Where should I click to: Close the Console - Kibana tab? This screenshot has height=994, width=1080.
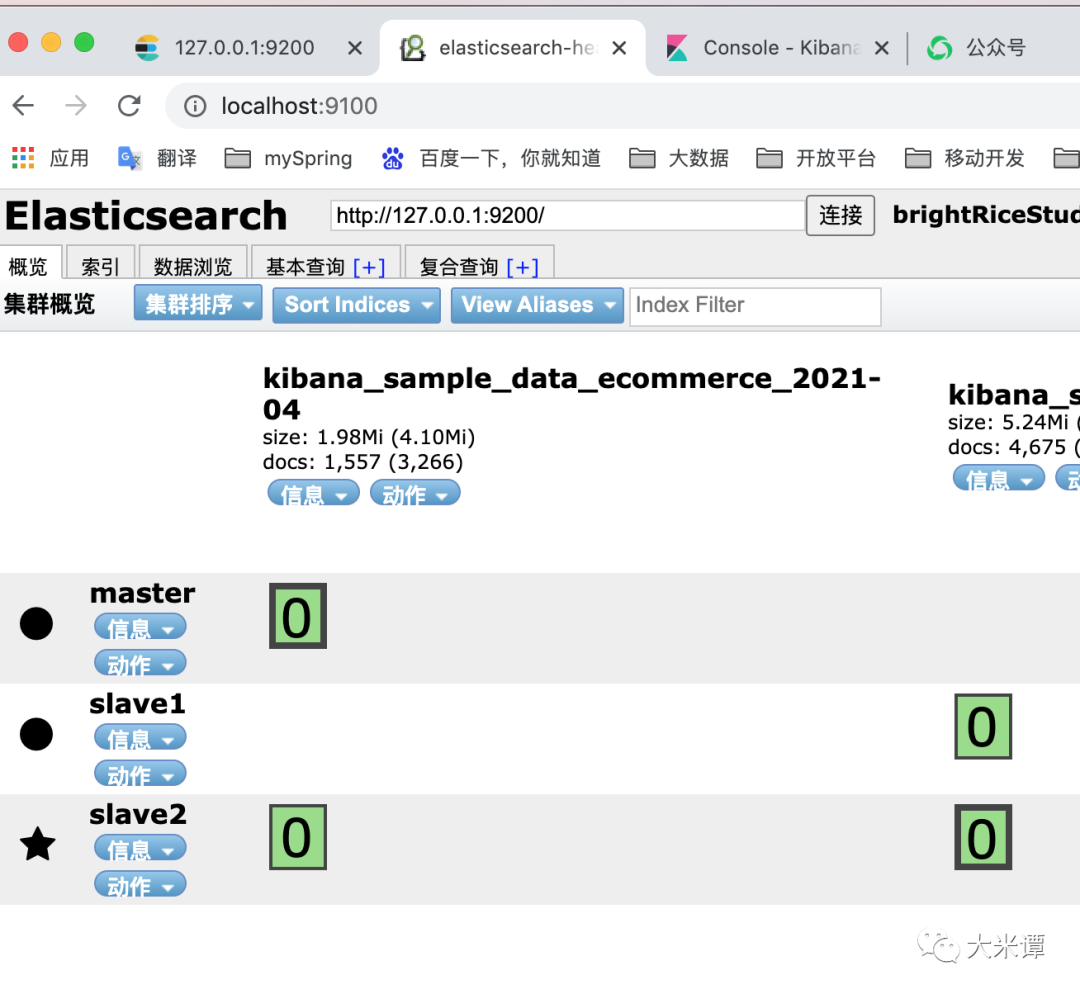point(882,48)
